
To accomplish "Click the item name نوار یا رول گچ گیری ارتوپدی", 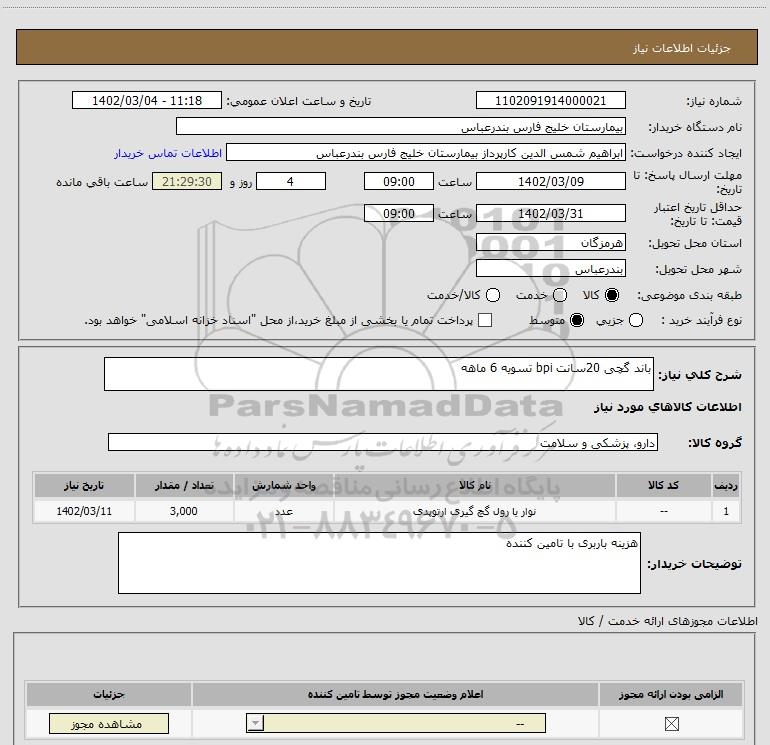I will pos(474,511).
